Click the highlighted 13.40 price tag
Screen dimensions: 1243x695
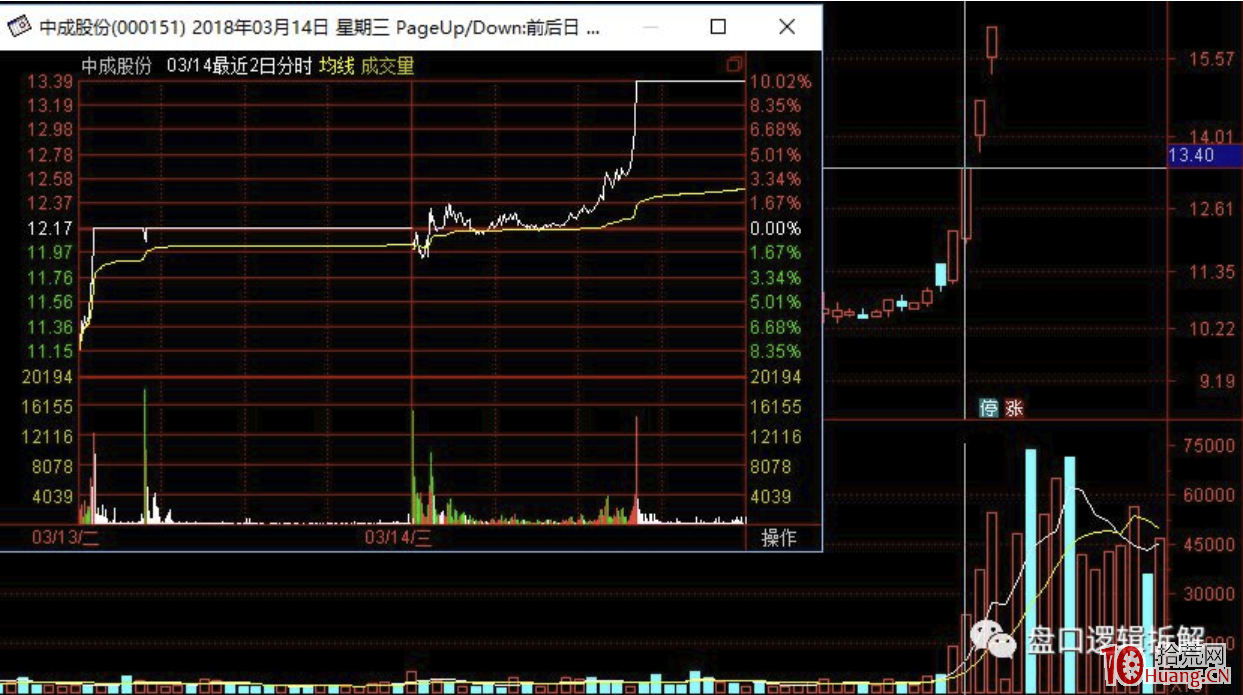coord(1203,155)
